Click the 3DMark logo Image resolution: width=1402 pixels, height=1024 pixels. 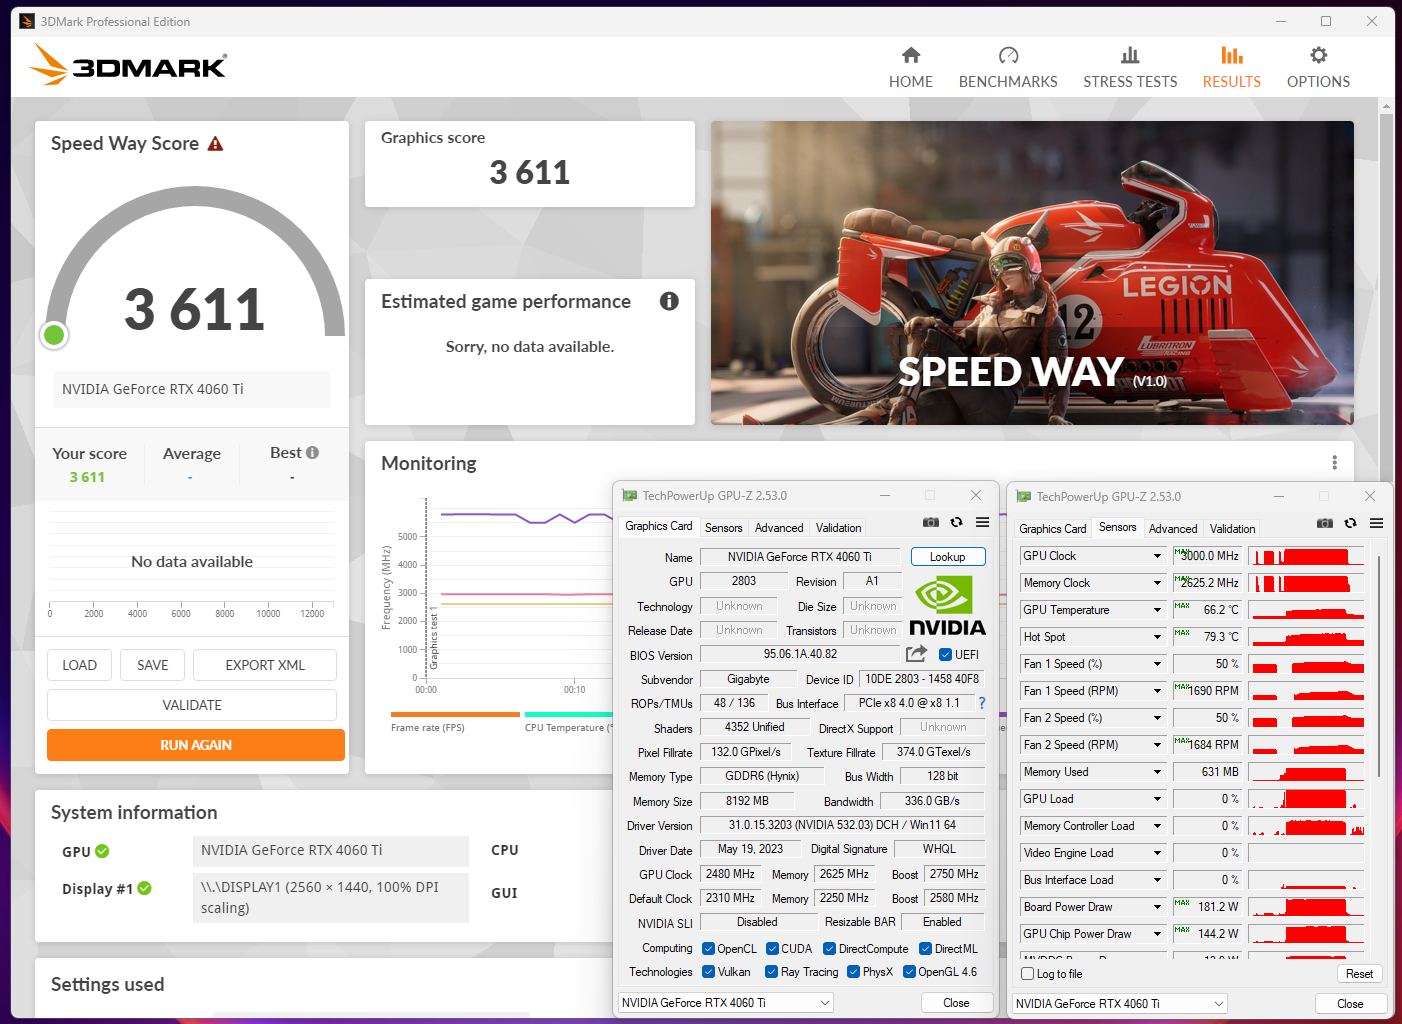pos(128,65)
